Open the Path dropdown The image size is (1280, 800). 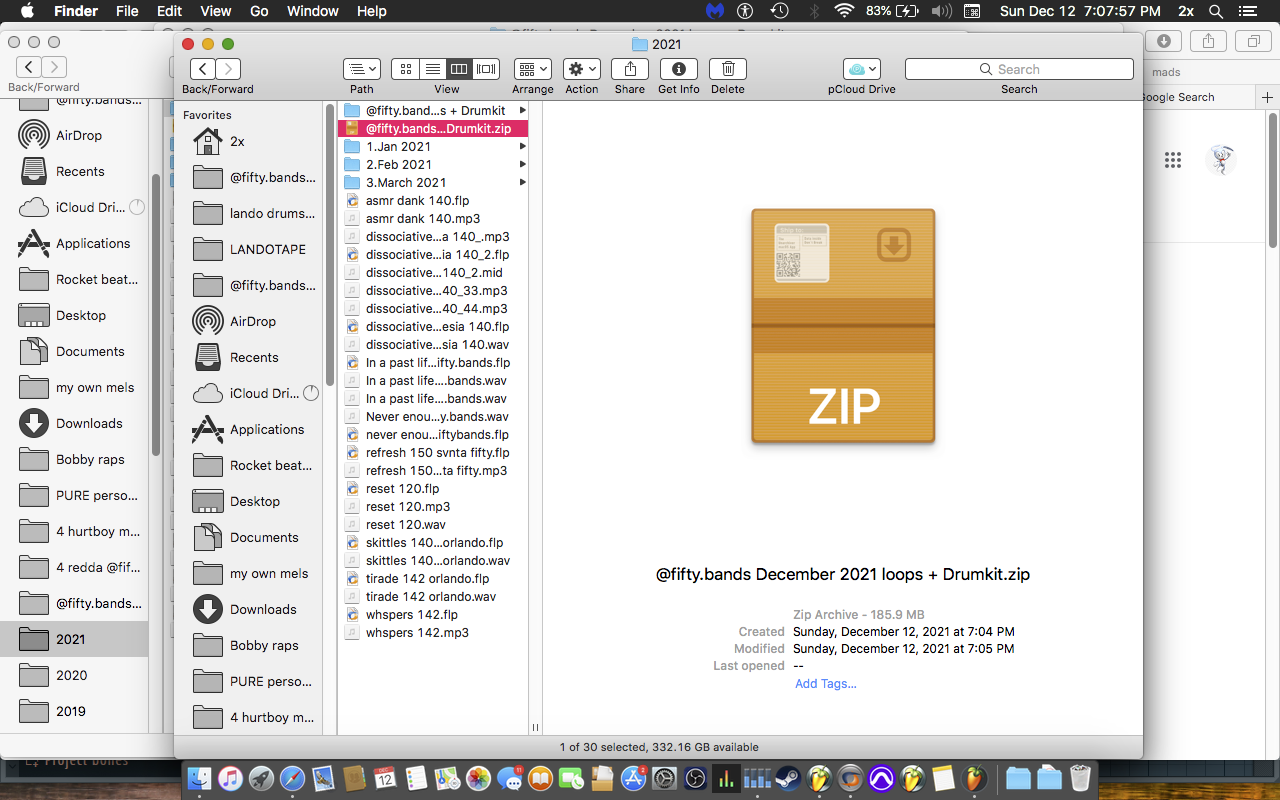click(362, 69)
